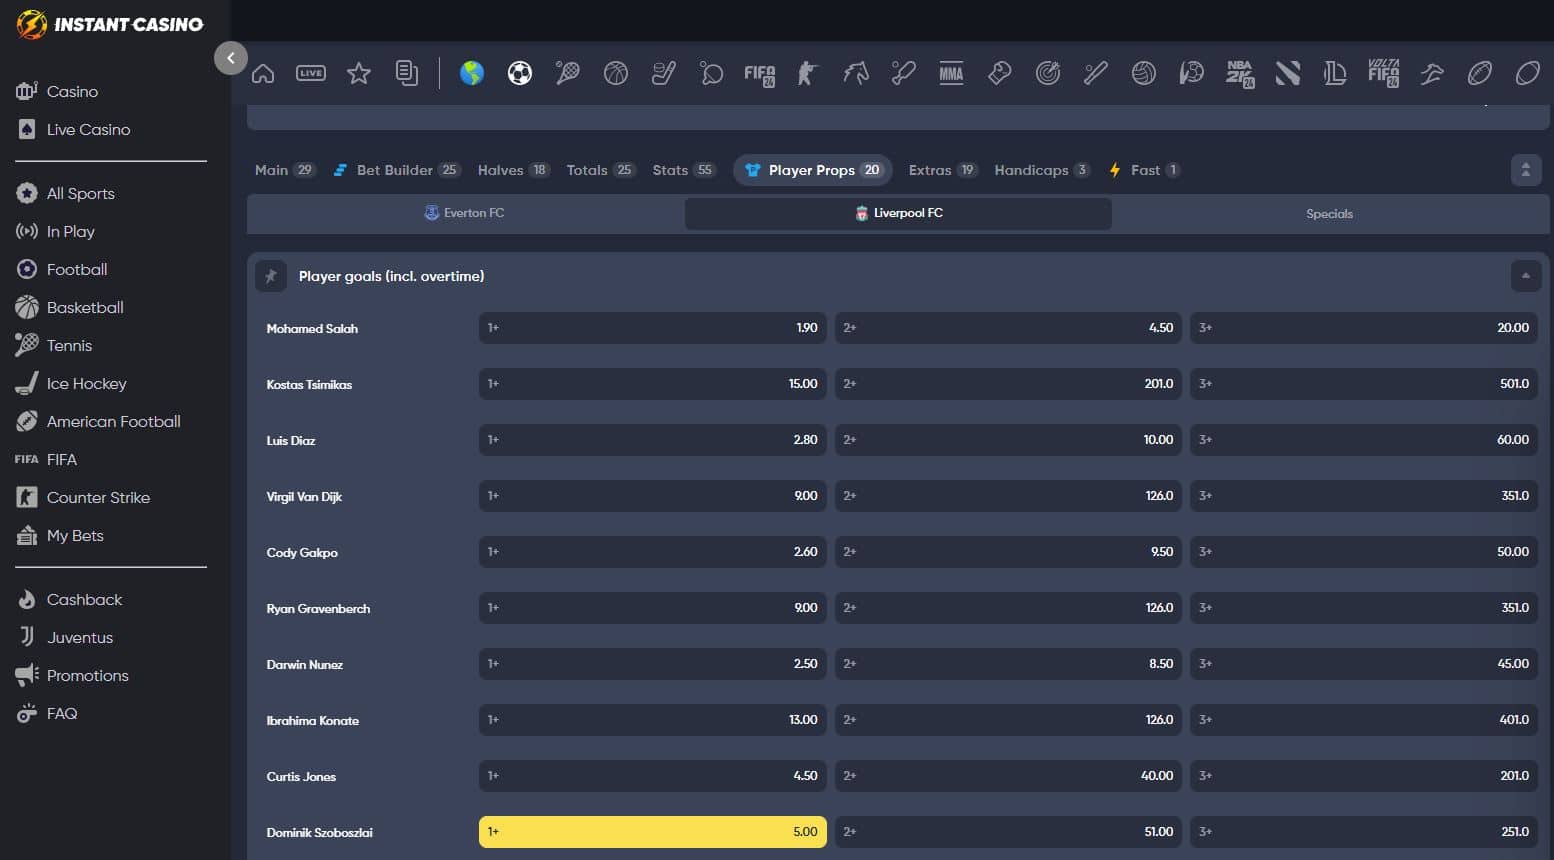Viewport: 1554px width, 860px height.
Task: Bet Darwin Nunez 2+ goals at 8.50
Action: point(1008,664)
